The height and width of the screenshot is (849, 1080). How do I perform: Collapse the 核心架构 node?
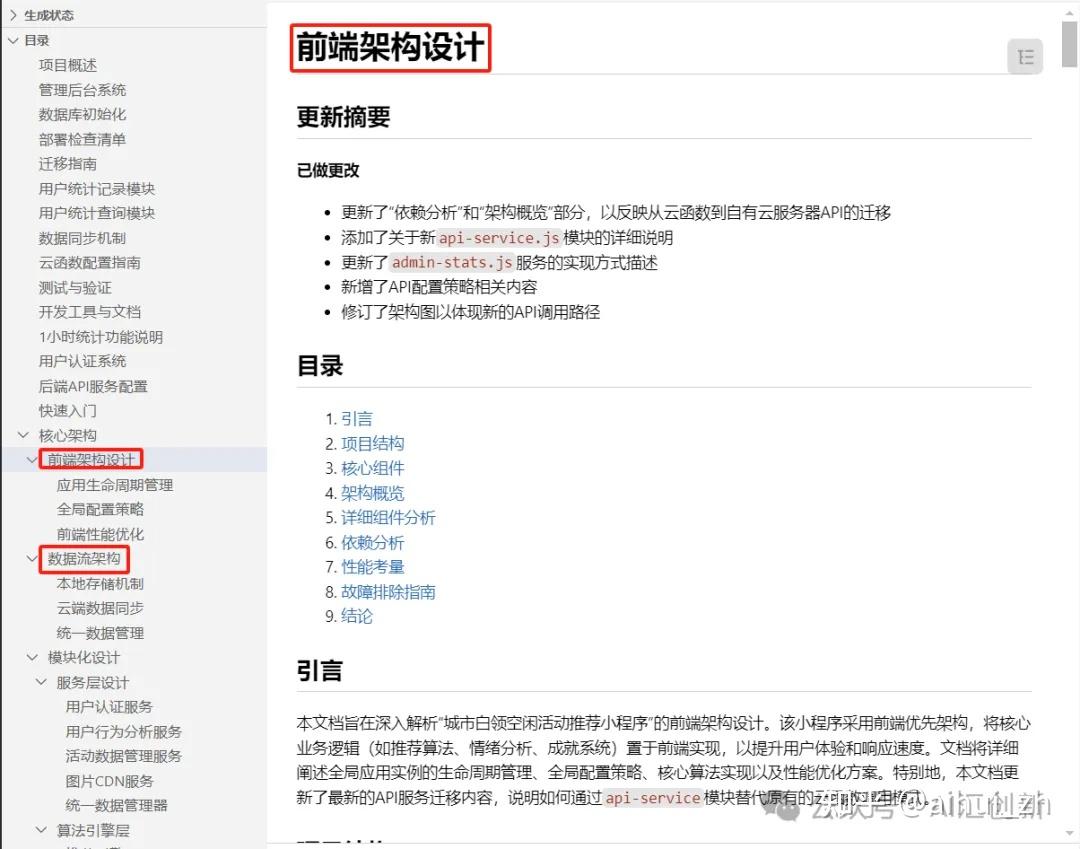coord(22,434)
